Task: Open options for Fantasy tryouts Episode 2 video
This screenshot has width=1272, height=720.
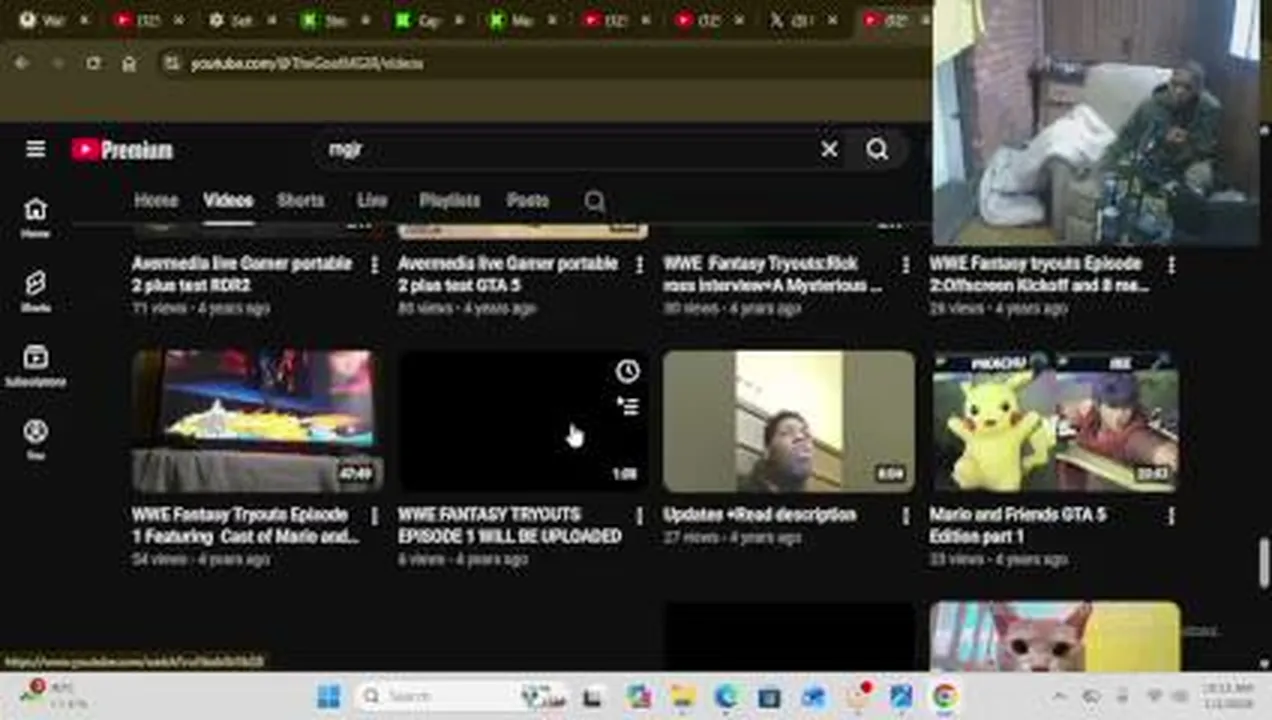Action: [x=1171, y=265]
